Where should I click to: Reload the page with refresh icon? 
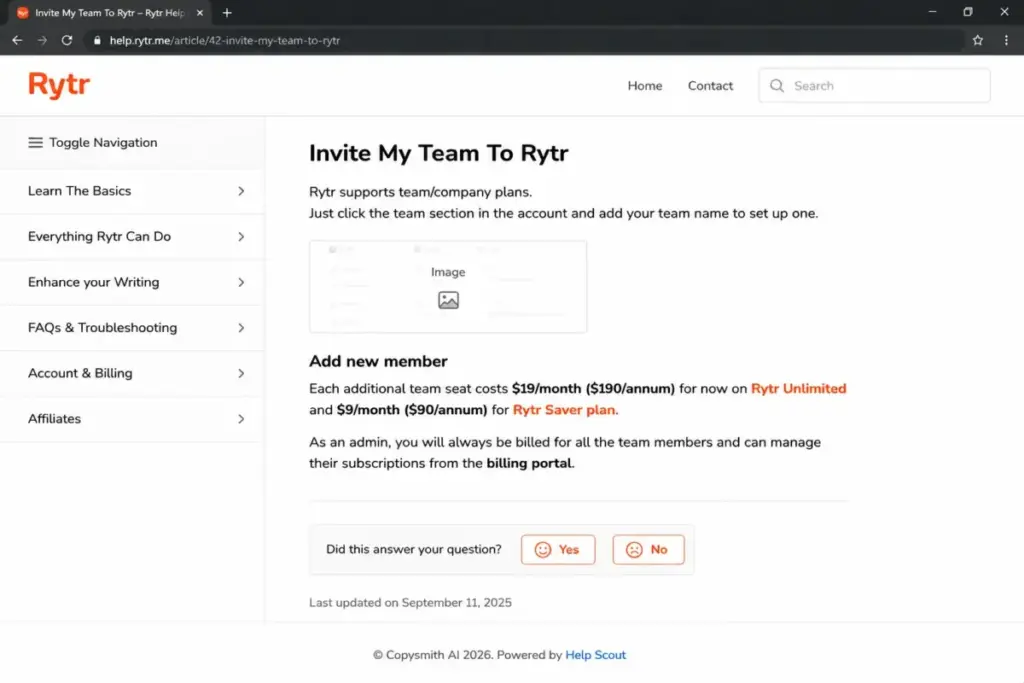[x=67, y=40]
